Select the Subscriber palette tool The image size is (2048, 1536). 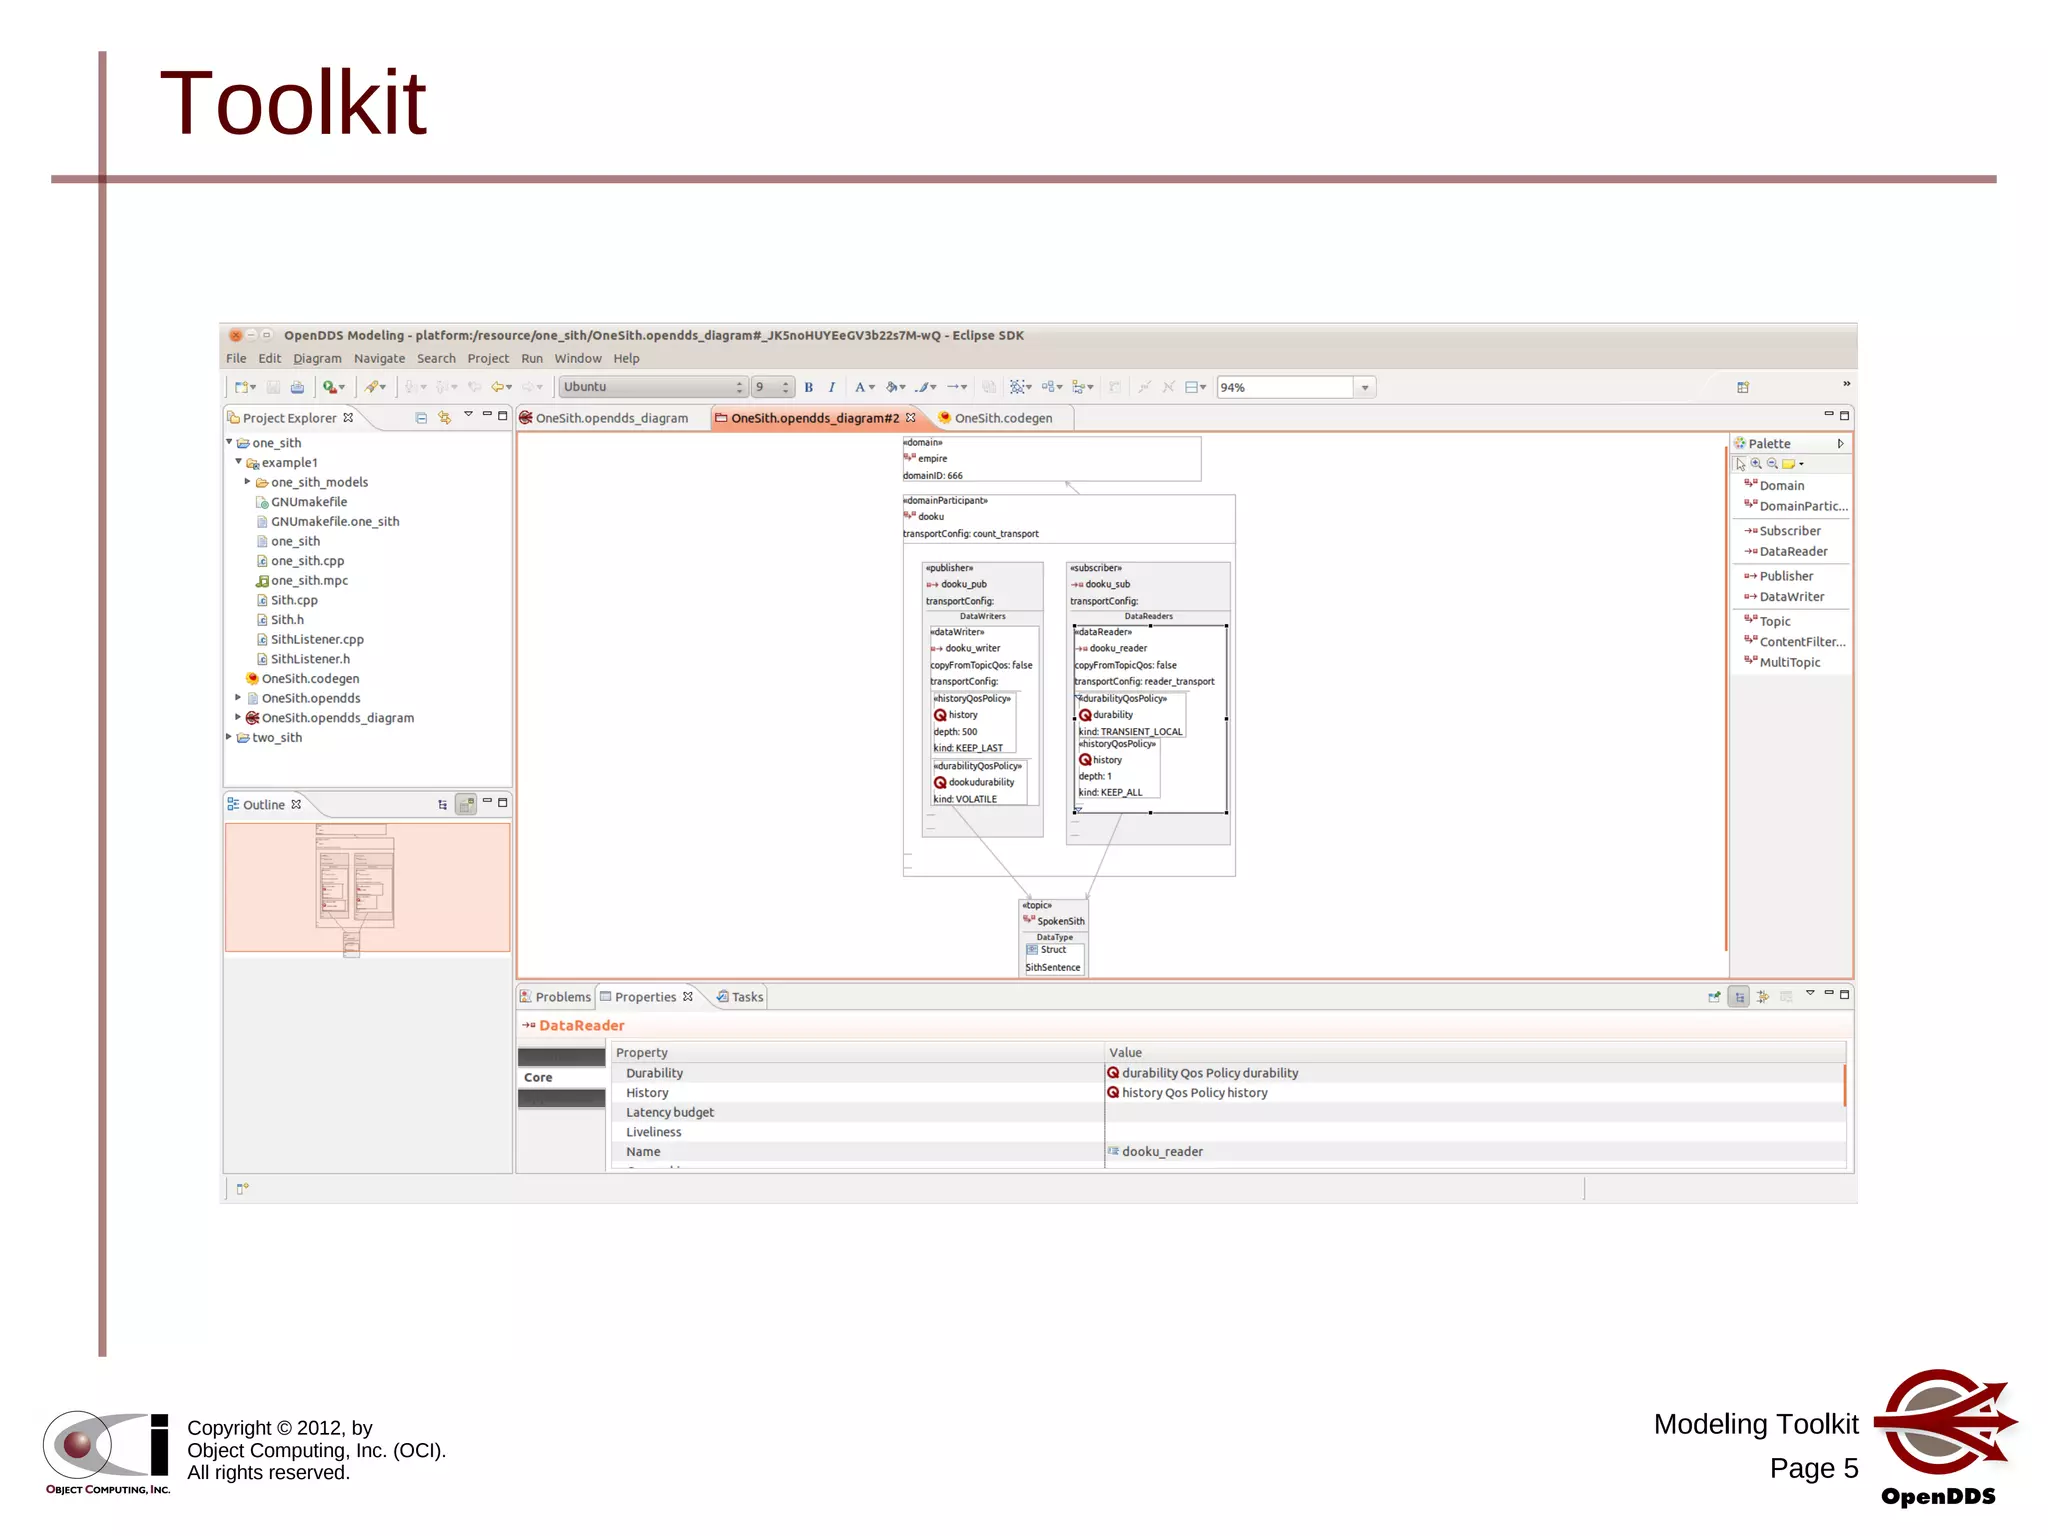pos(1783,531)
